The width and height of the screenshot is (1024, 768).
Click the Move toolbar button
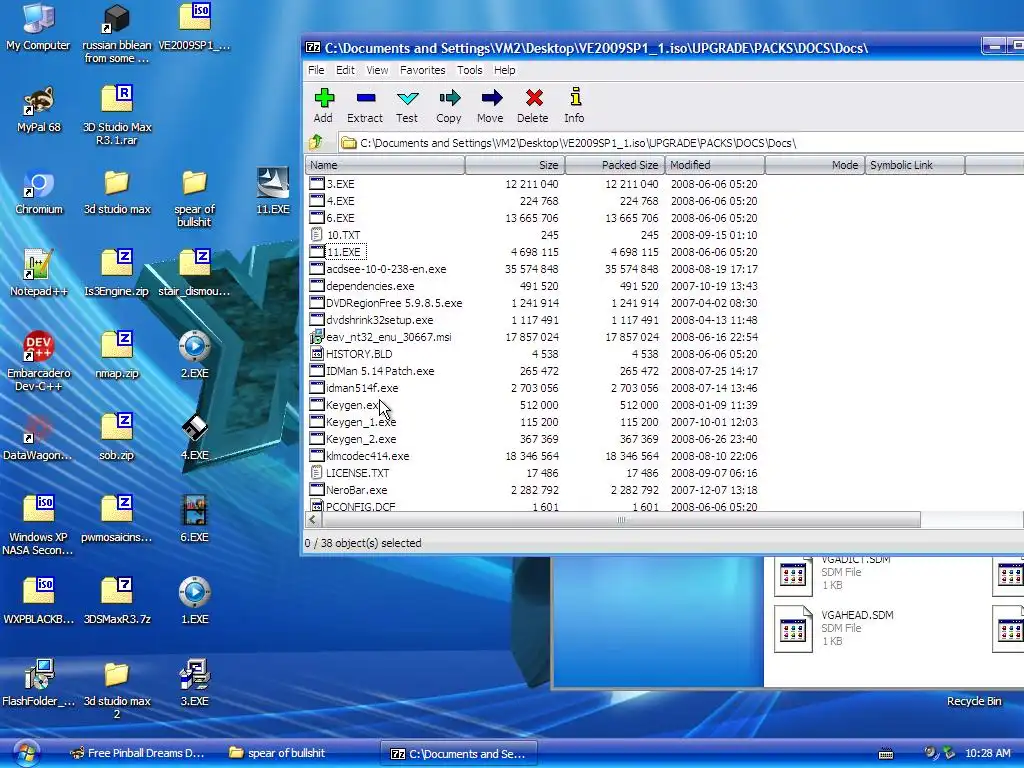pyautogui.click(x=490, y=106)
